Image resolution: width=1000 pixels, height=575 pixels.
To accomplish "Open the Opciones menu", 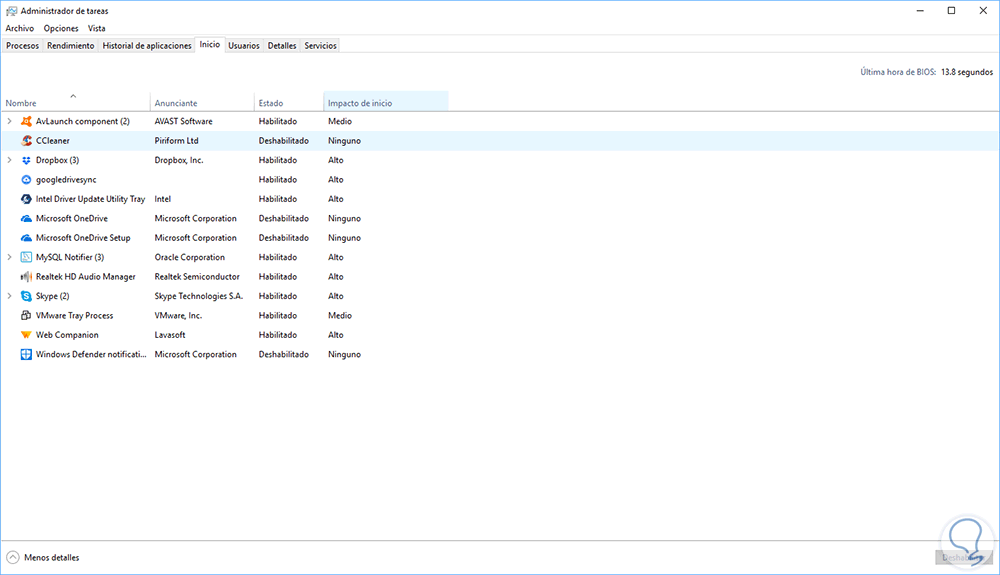I will pyautogui.click(x=61, y=28).
